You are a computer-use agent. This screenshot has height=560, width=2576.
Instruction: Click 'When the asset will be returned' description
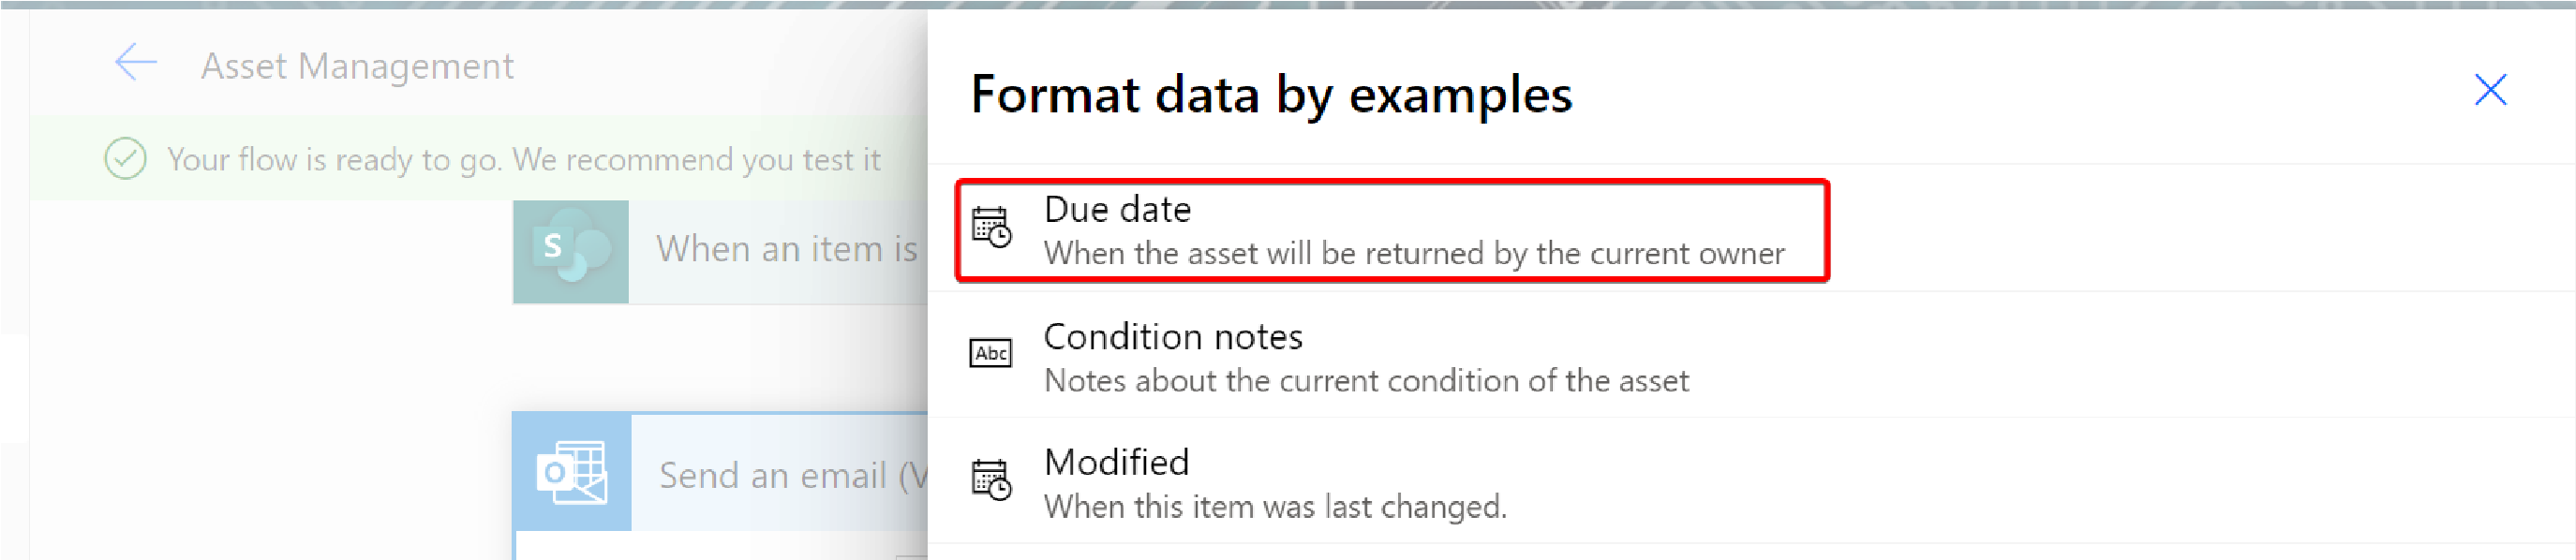coord(1414,254)
